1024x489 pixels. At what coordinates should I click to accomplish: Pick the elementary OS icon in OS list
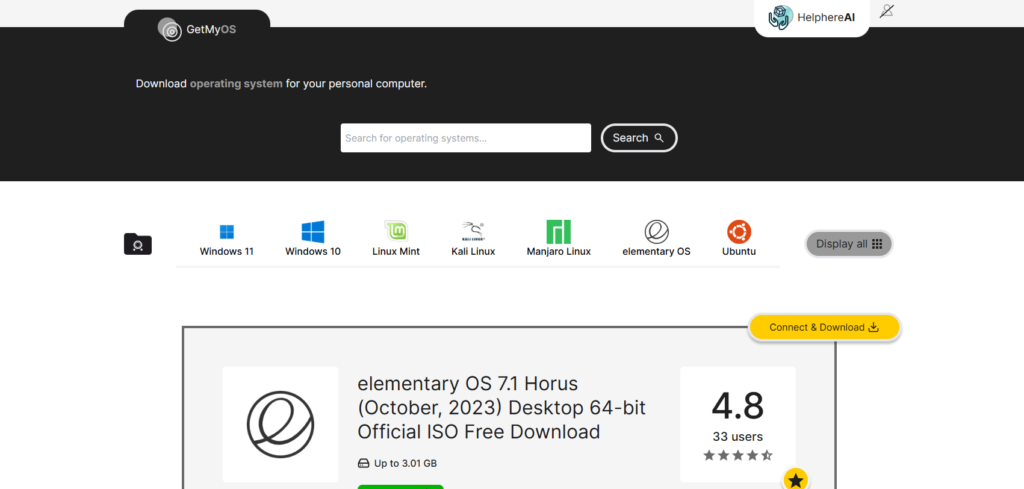tap(656, 232)
